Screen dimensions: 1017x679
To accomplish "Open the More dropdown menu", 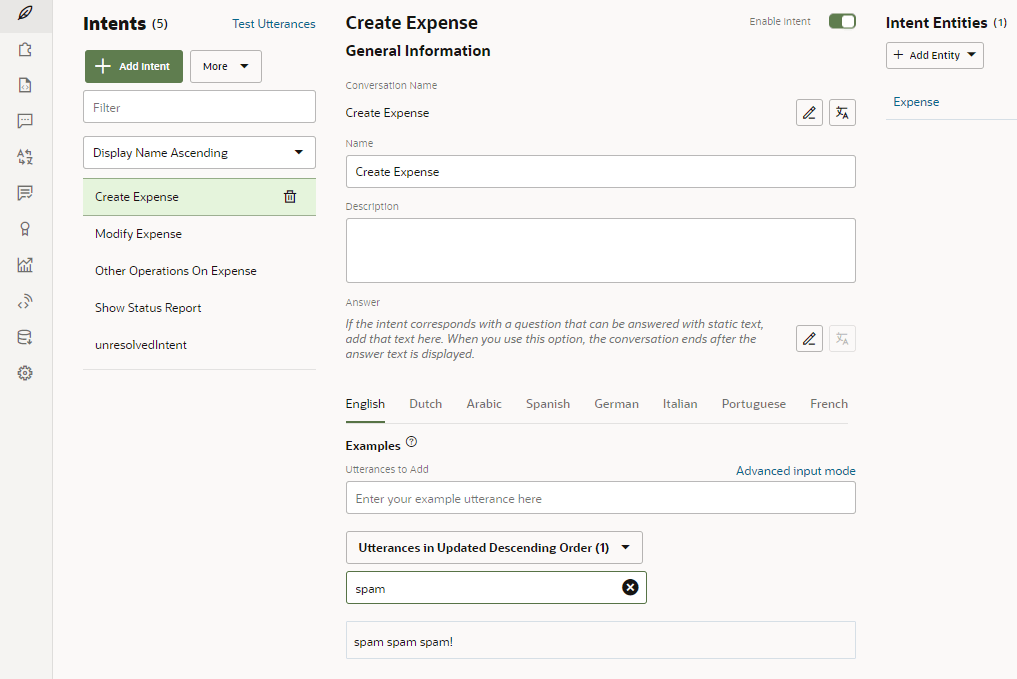I will (x=225, y=66).
